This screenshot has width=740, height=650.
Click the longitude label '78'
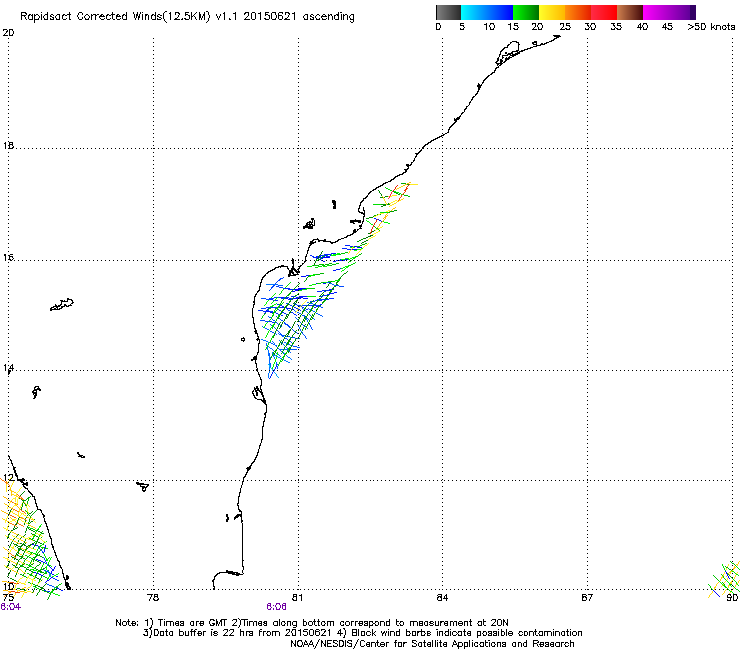pos(153,598)
